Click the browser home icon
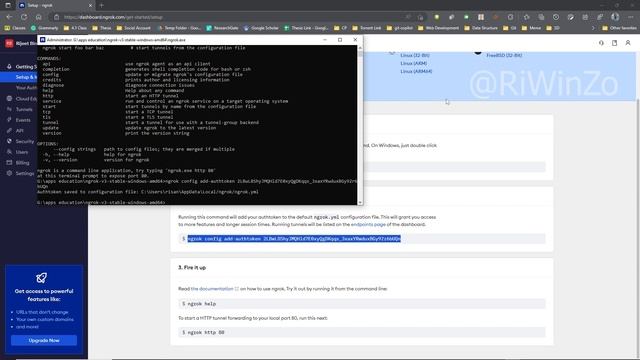Viewport: 640px width, 360px height. 38,17
